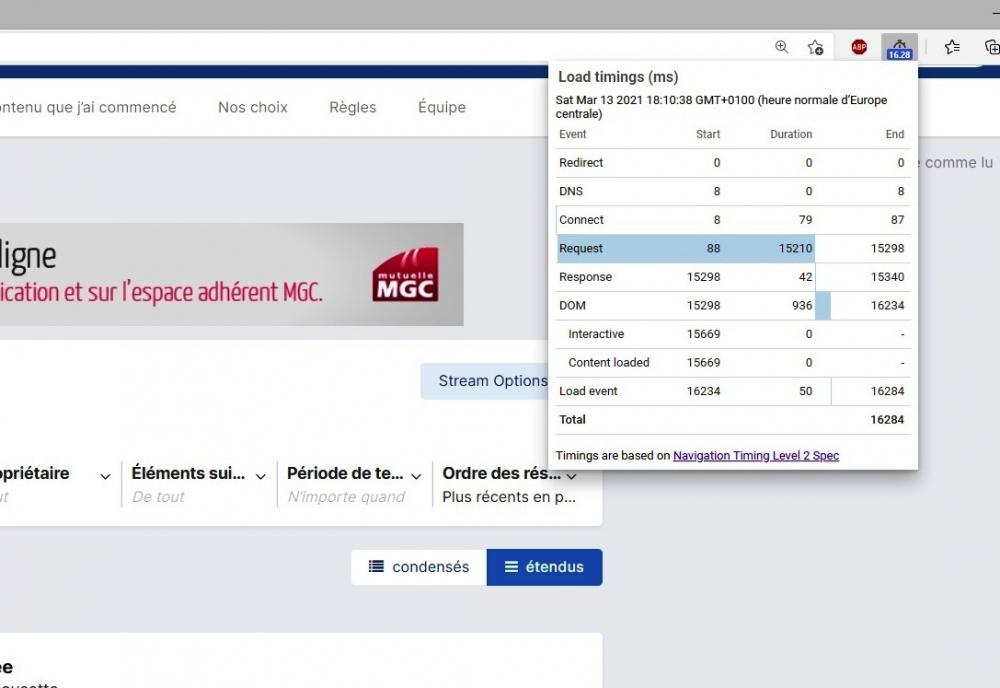The height and width of the screenshot is (688, 1000).
Task: Click the DOM duration timing bar
Action: tap(823, 306)
